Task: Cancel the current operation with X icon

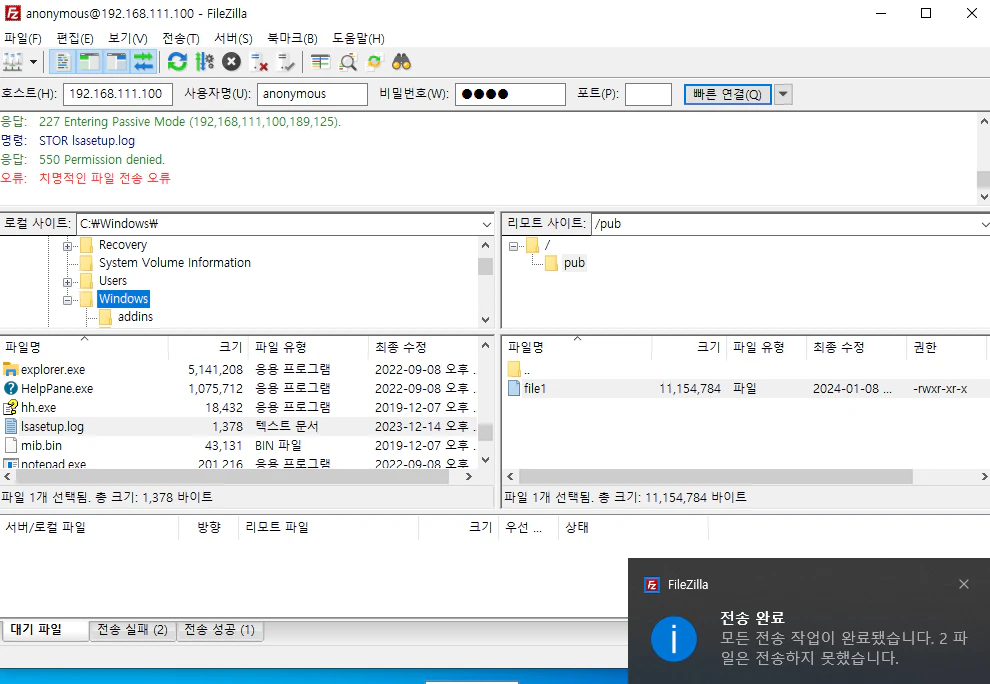Action: click(x=232, y=62)
